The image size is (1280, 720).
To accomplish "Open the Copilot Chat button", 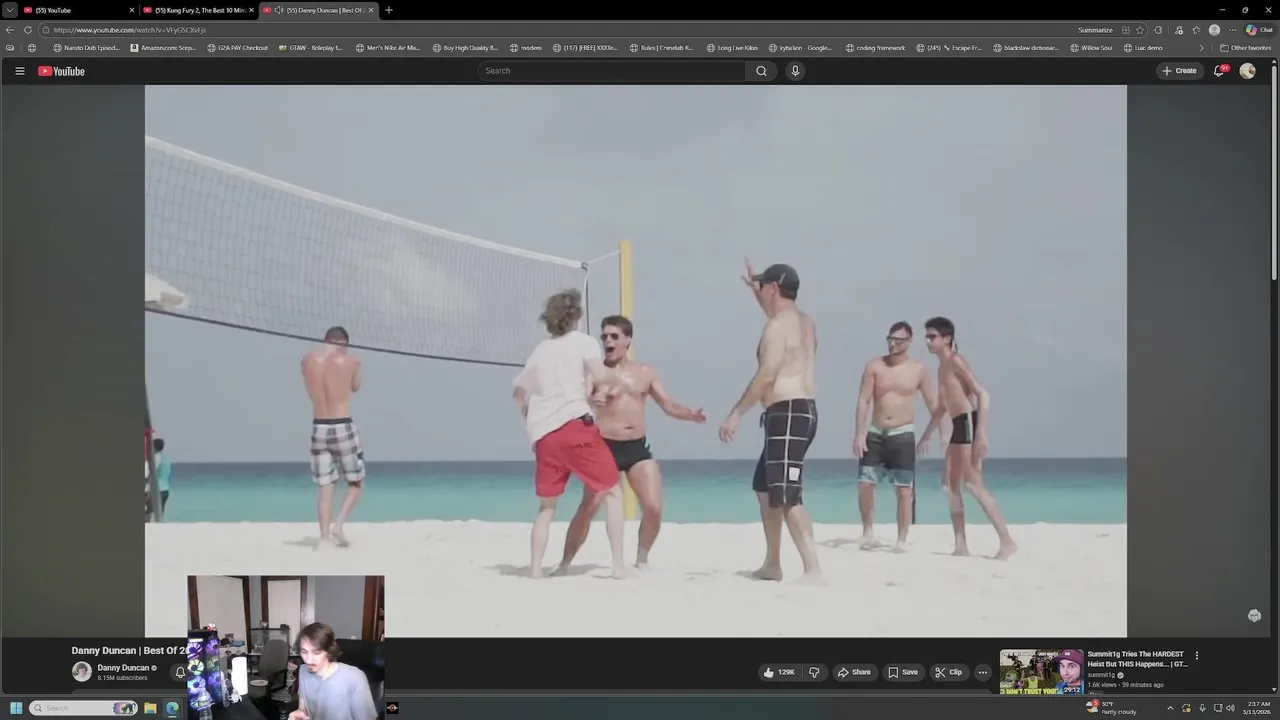I will tap(1259, 30).
